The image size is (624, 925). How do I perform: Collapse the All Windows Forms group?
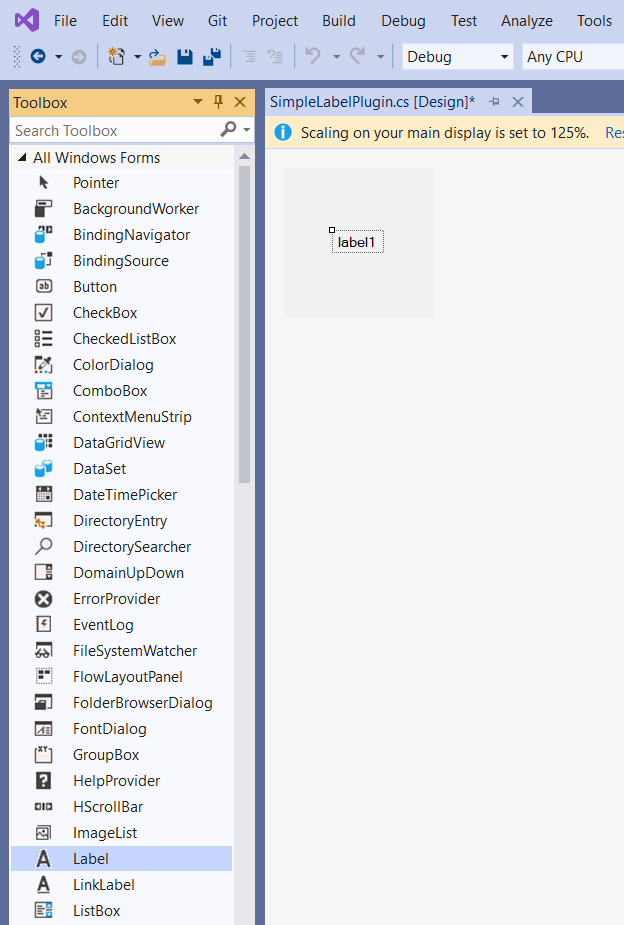point(22,158)
